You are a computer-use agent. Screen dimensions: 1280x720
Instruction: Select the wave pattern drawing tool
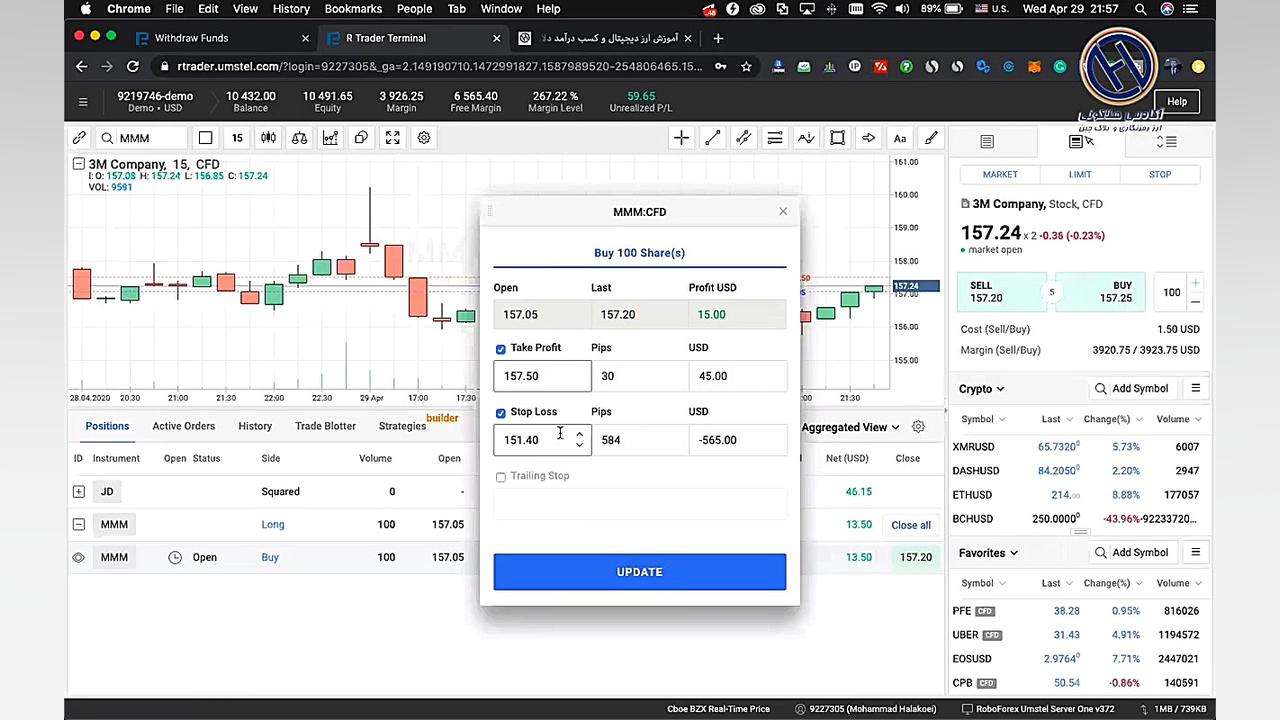806,138
